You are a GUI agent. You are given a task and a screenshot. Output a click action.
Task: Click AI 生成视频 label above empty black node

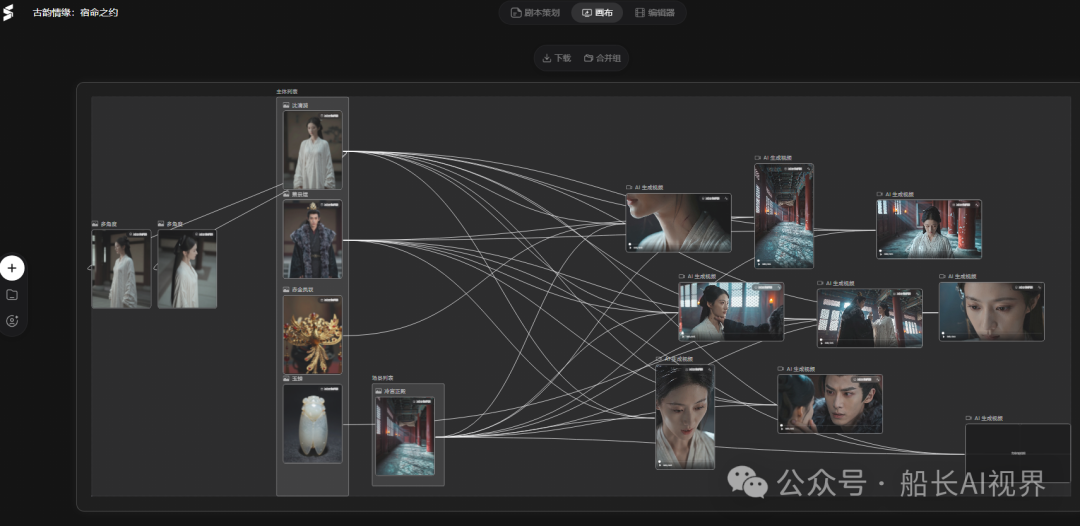(x=990, y=418)
